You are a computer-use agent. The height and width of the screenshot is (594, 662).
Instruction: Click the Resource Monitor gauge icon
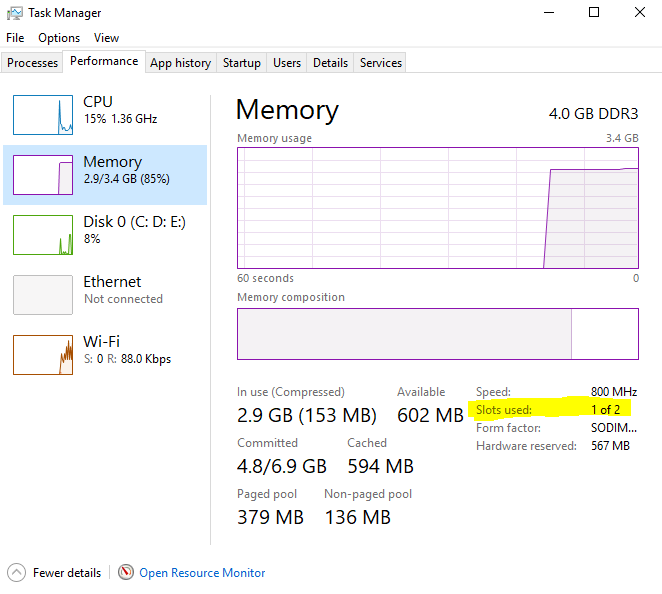point(126,573)
